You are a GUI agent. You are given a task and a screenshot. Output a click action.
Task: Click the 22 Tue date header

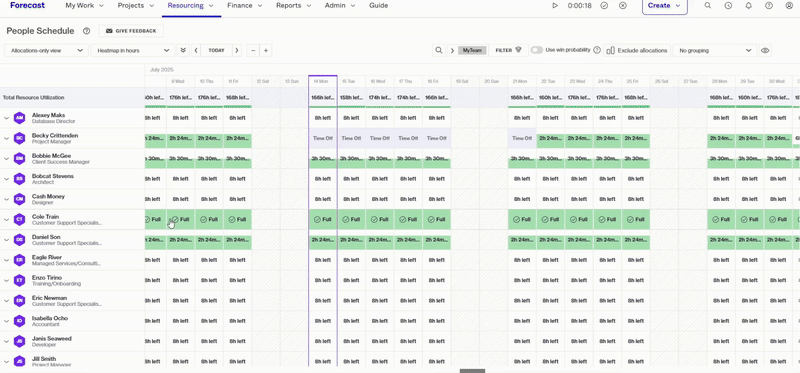(550, 82)
